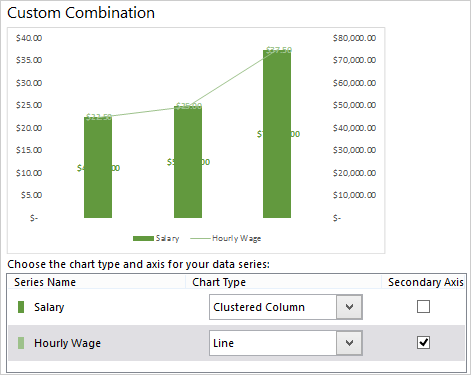Click the $80,000.00 secondary axis label
The image size is (471, 375).
click(x=354, y=38)
